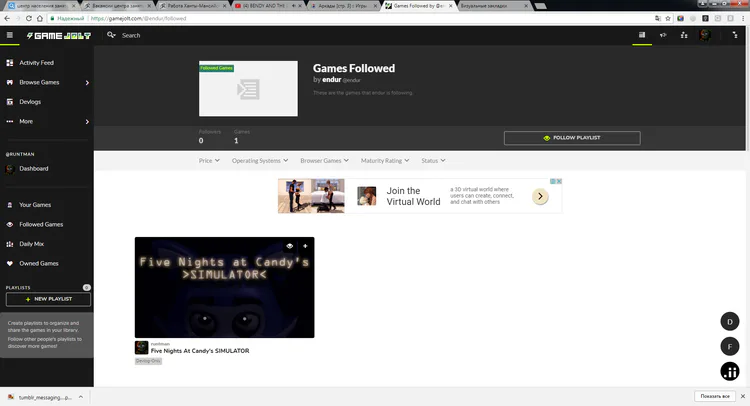Open the Browser Games filter dropdown
This screenshot has height=406, width=750.
324,161
